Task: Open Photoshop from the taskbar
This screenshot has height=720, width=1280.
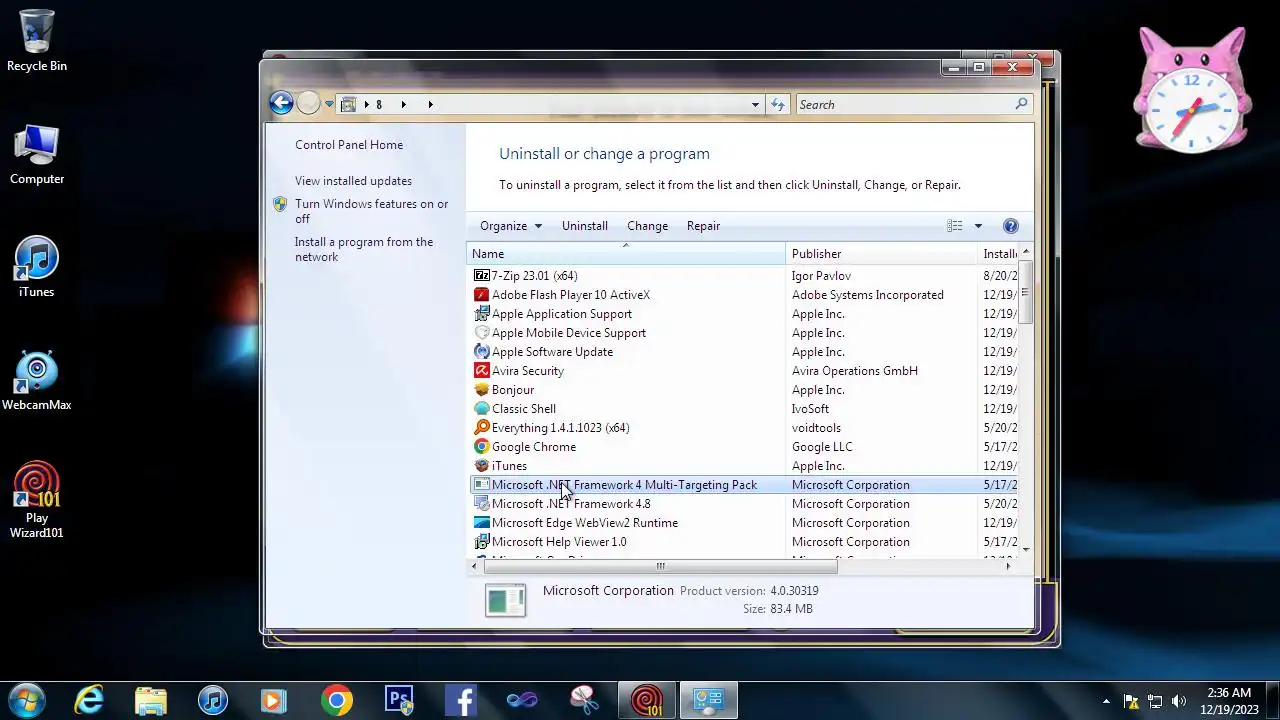Action: tap(399, 700)
